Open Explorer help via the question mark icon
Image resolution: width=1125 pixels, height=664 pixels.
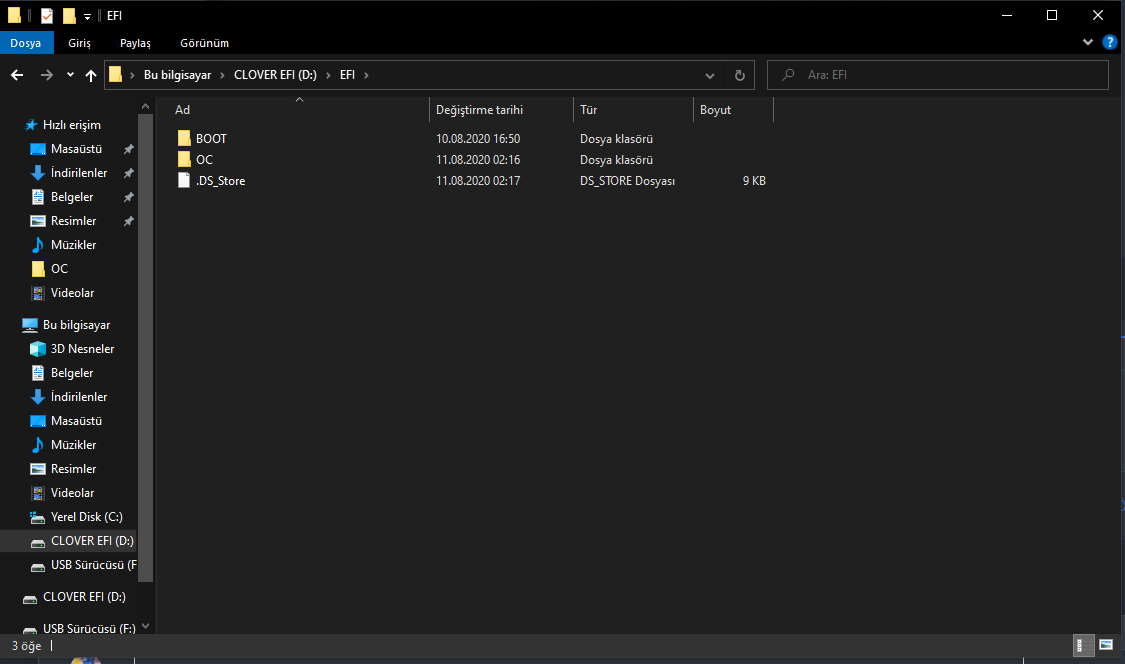pos(1110,42)
